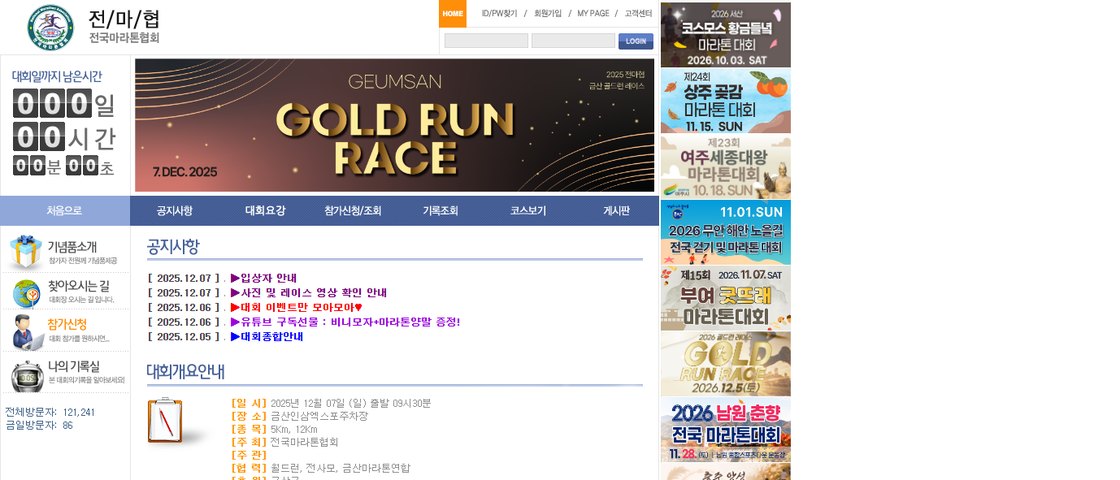Open the 찾아오시는 길 globe icon
The height and width of the screenshot is (480, 1120).
pyautogui.click(x=26, y=293)
